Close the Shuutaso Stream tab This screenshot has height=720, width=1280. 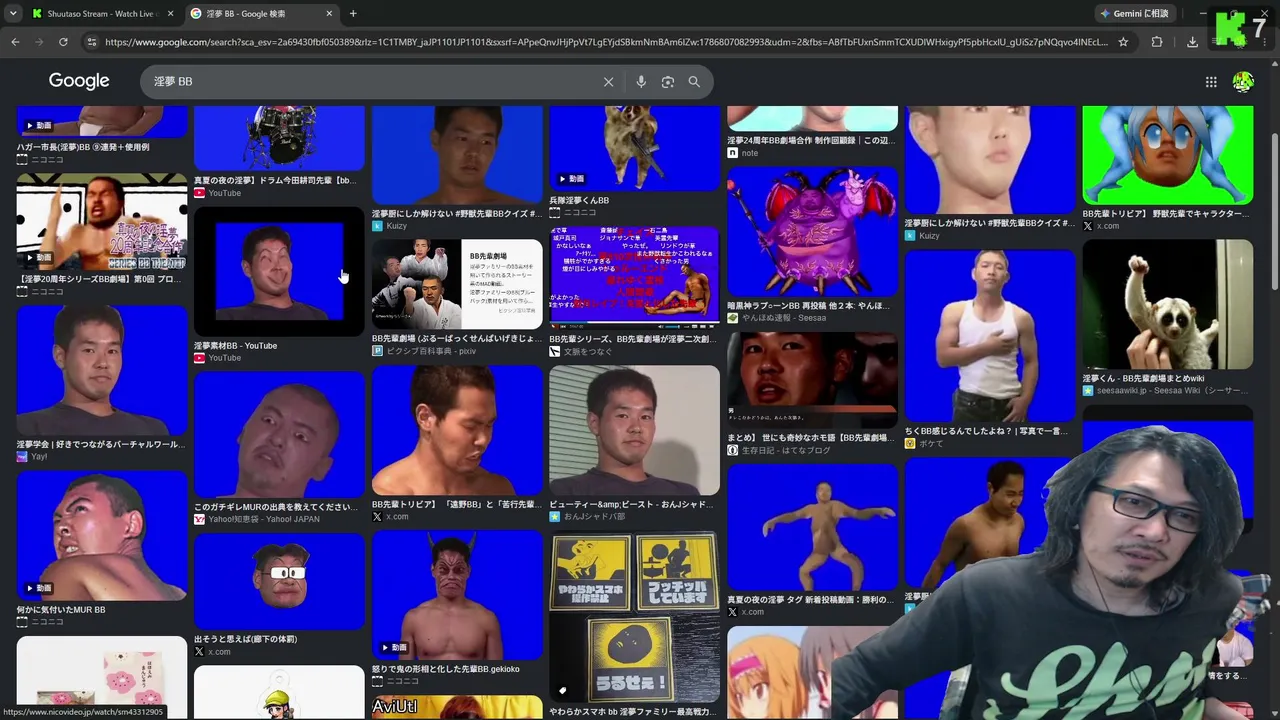[x=170, y=14]
